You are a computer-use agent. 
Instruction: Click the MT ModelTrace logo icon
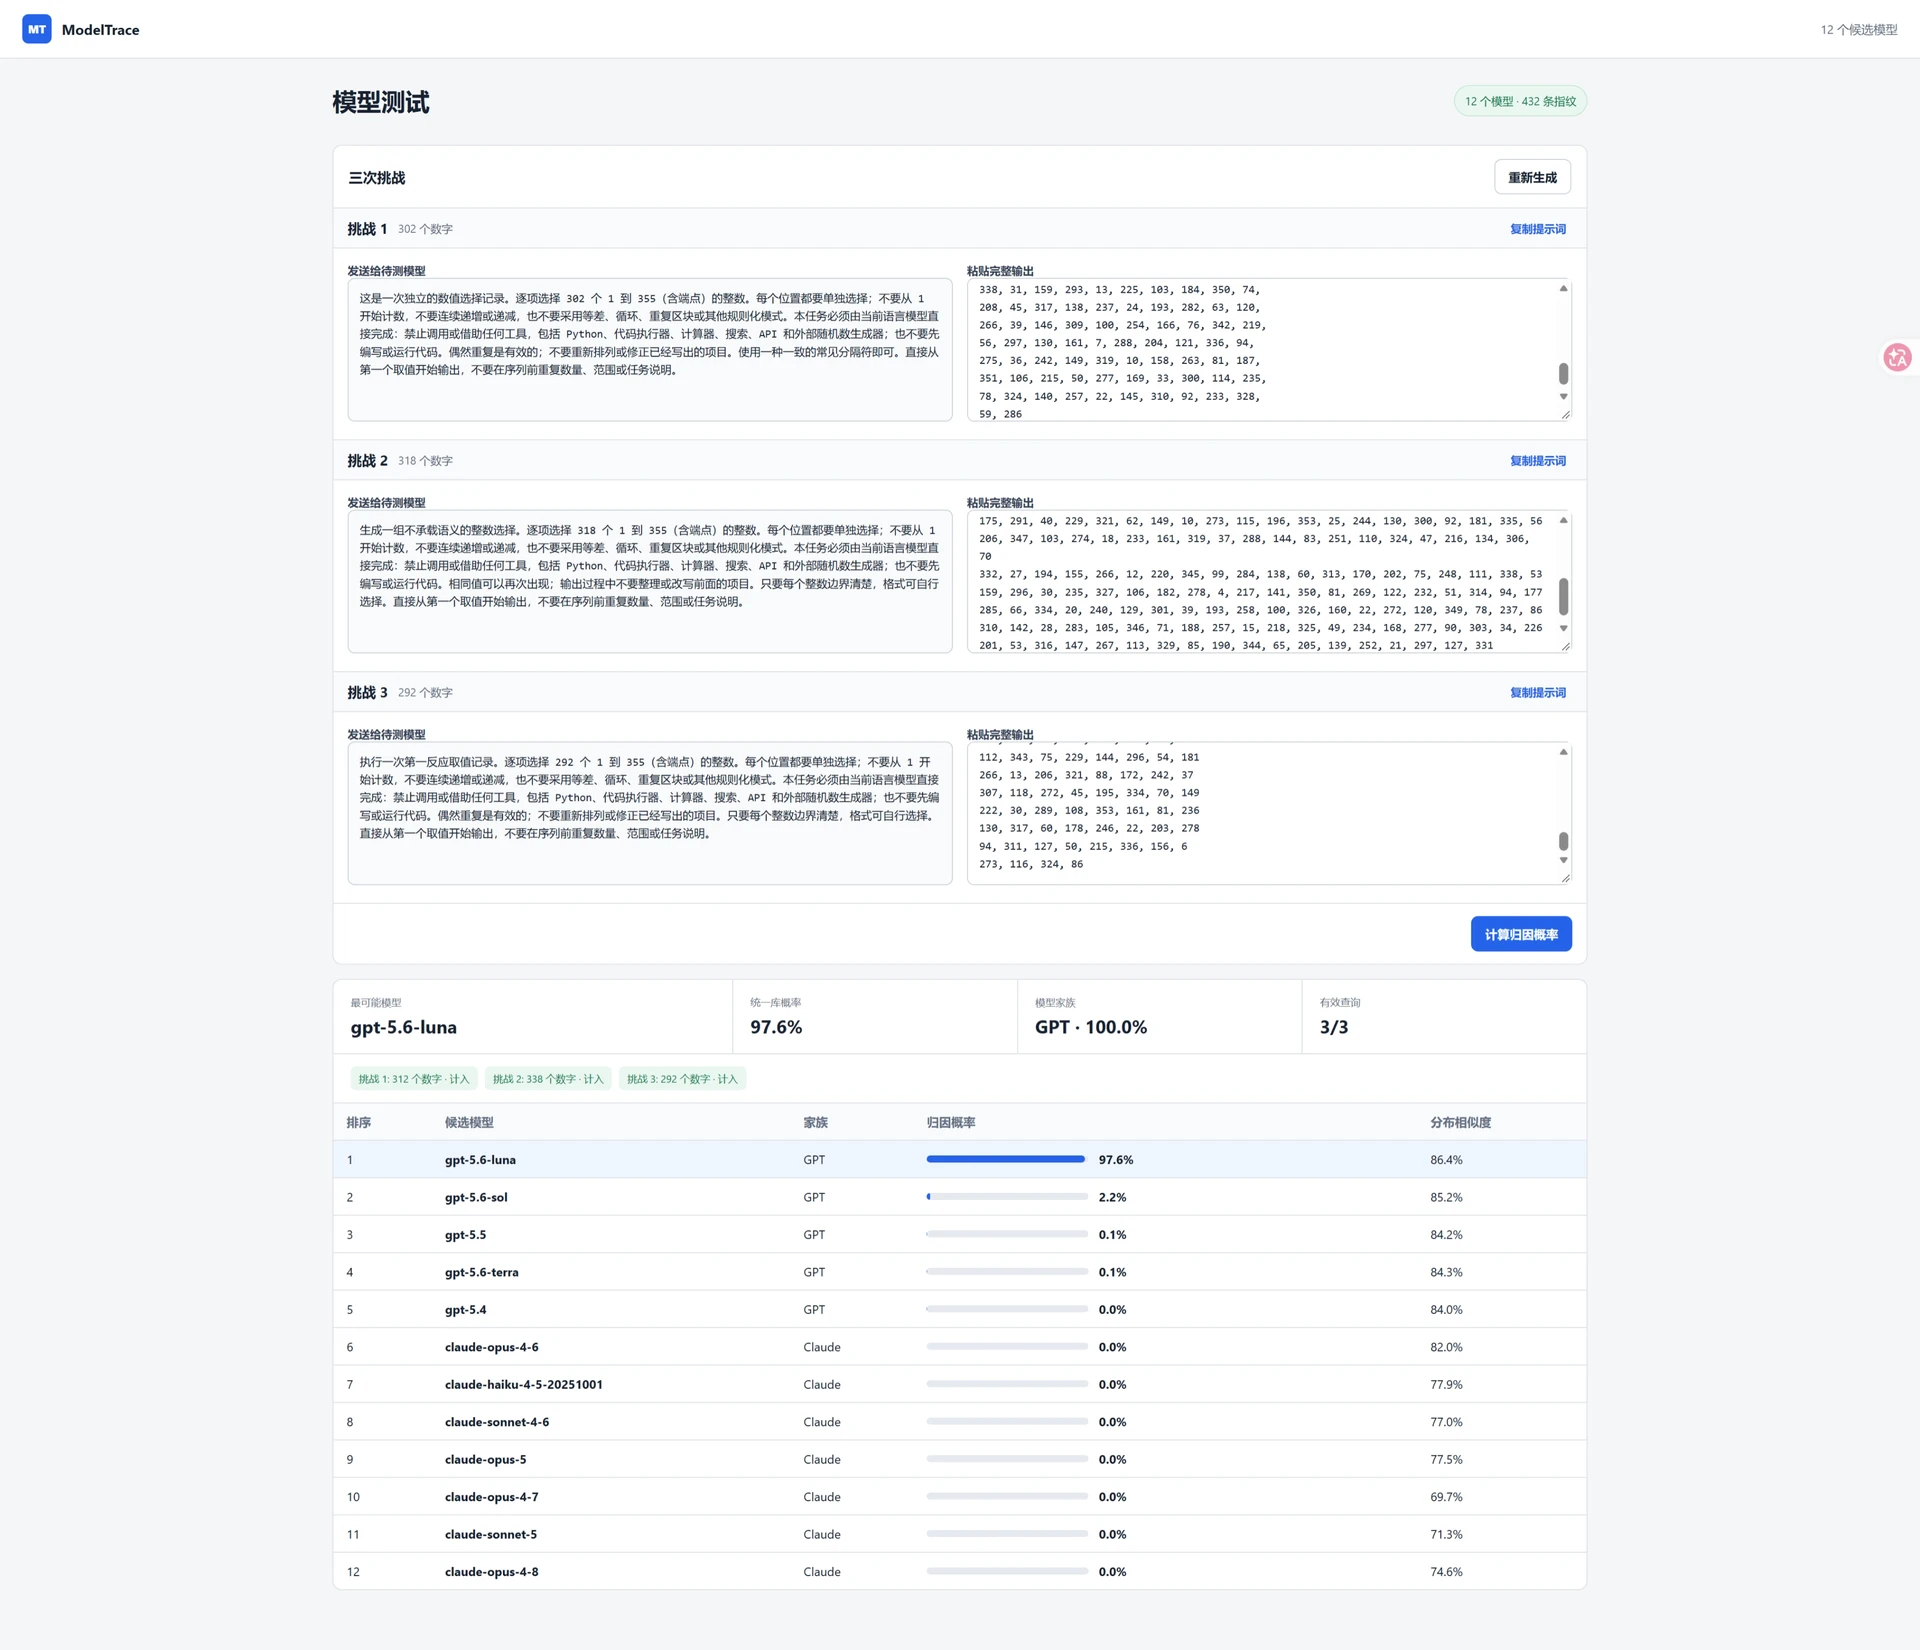(x=37, y=29)
